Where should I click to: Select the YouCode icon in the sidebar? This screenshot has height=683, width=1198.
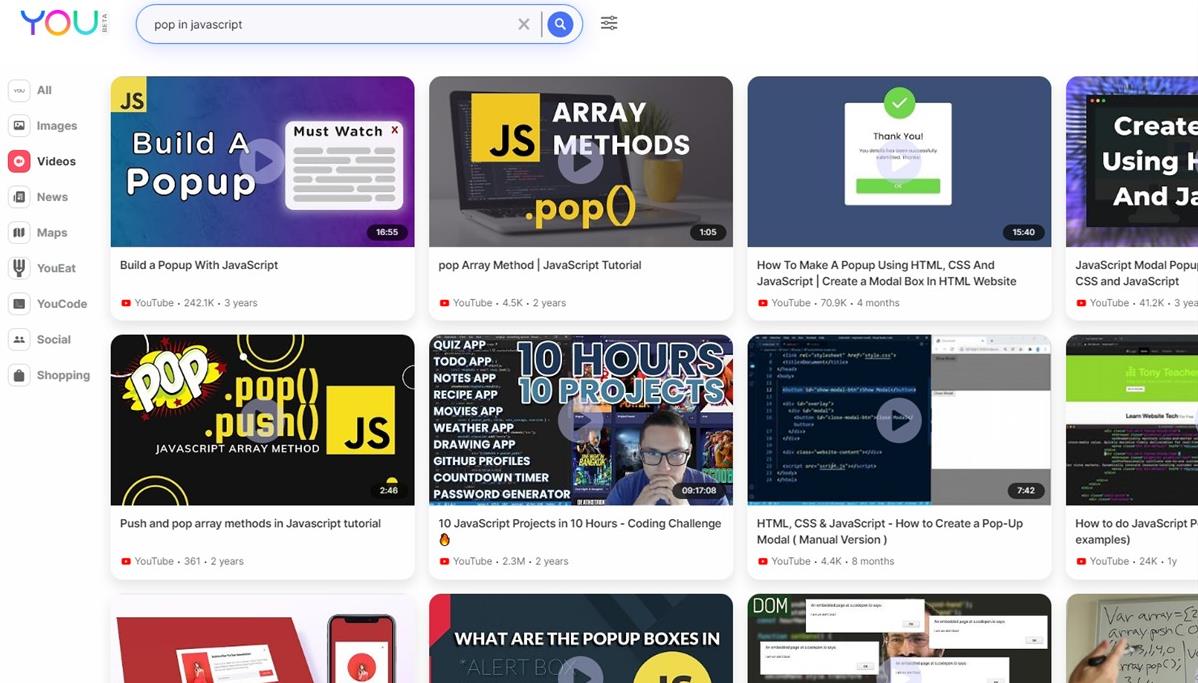pos(19,304)
